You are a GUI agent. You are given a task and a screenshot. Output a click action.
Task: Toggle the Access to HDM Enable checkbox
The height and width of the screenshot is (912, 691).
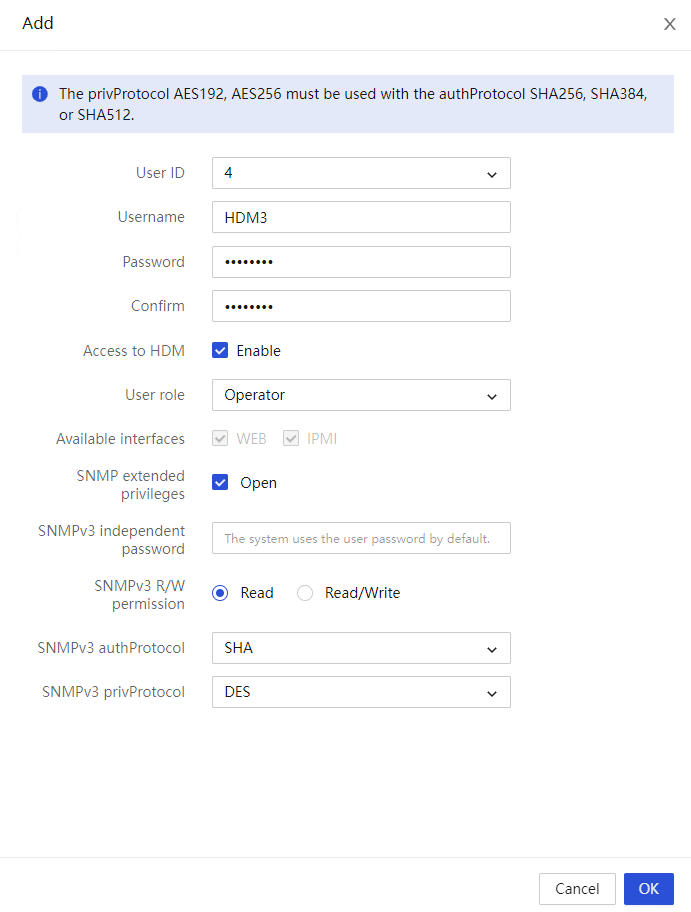coord(220,350)
